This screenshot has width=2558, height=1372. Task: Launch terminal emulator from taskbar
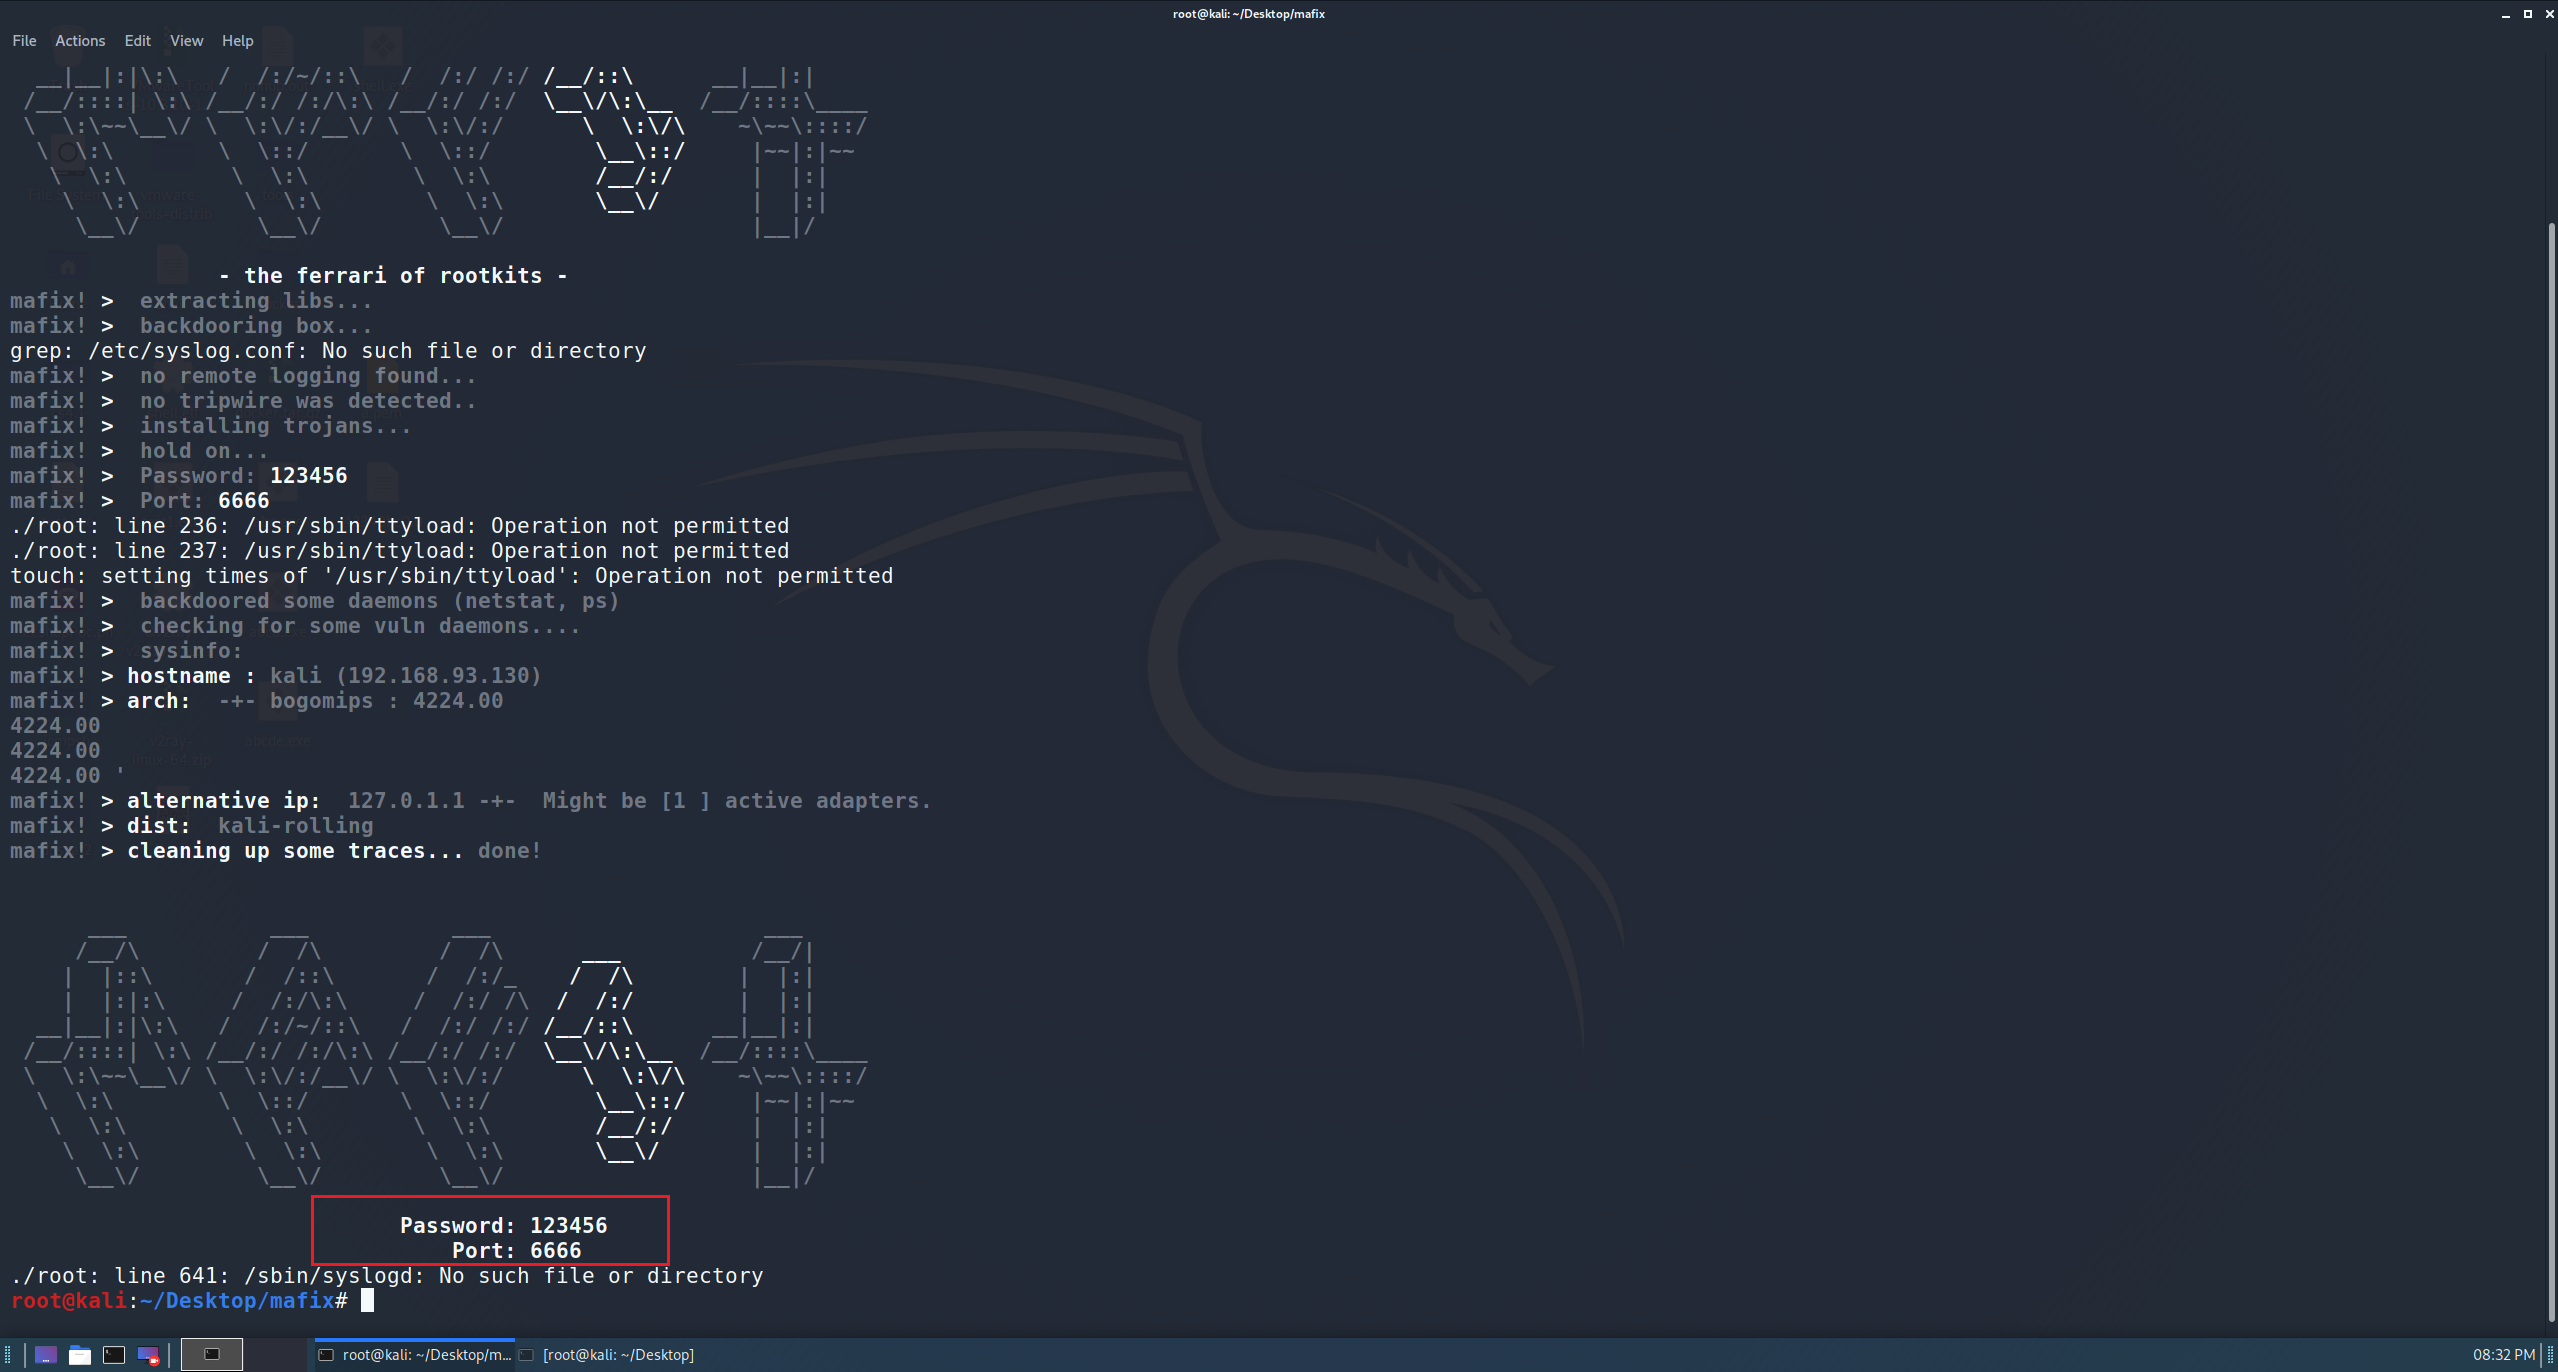(114, 1355)
